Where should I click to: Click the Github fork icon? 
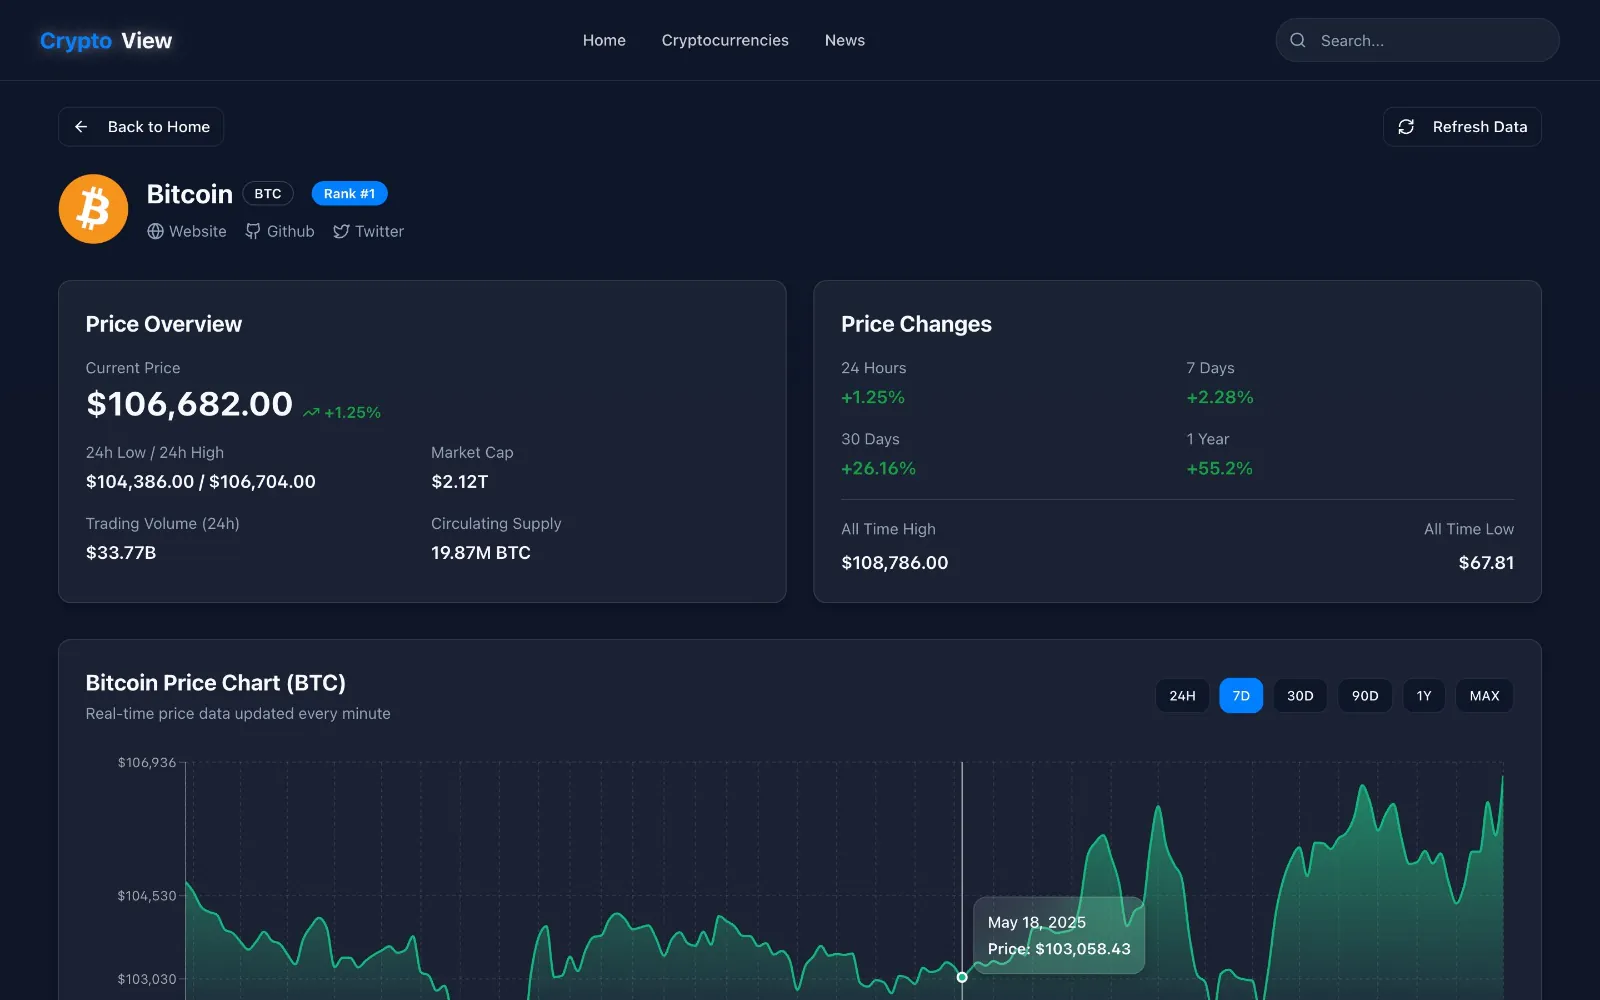[253, 231]
